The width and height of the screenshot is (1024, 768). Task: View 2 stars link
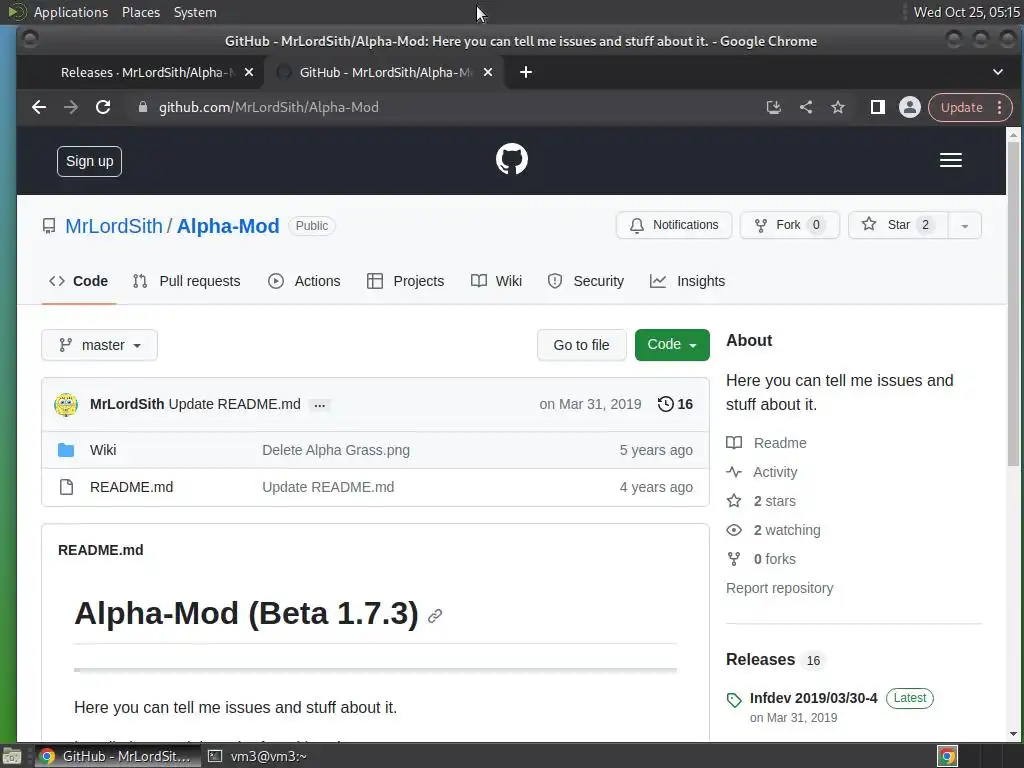(761, 501)
